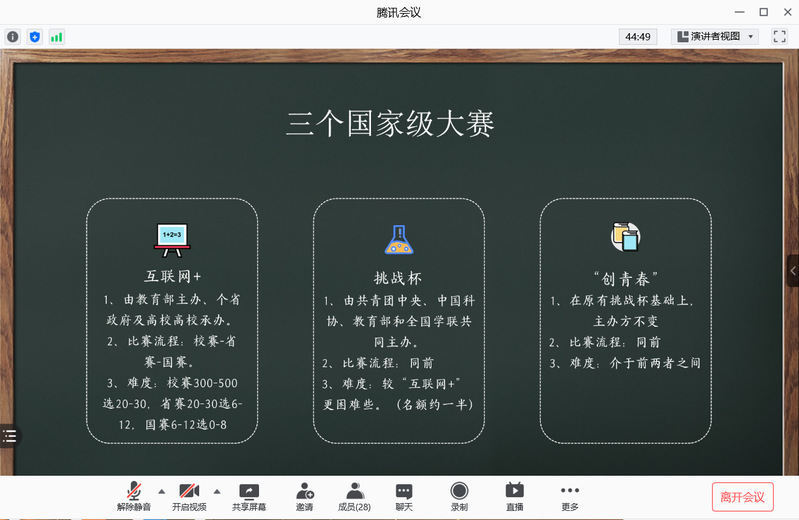
Task: Expand video options arrow beside 开启视频
Action: [217, 491]
